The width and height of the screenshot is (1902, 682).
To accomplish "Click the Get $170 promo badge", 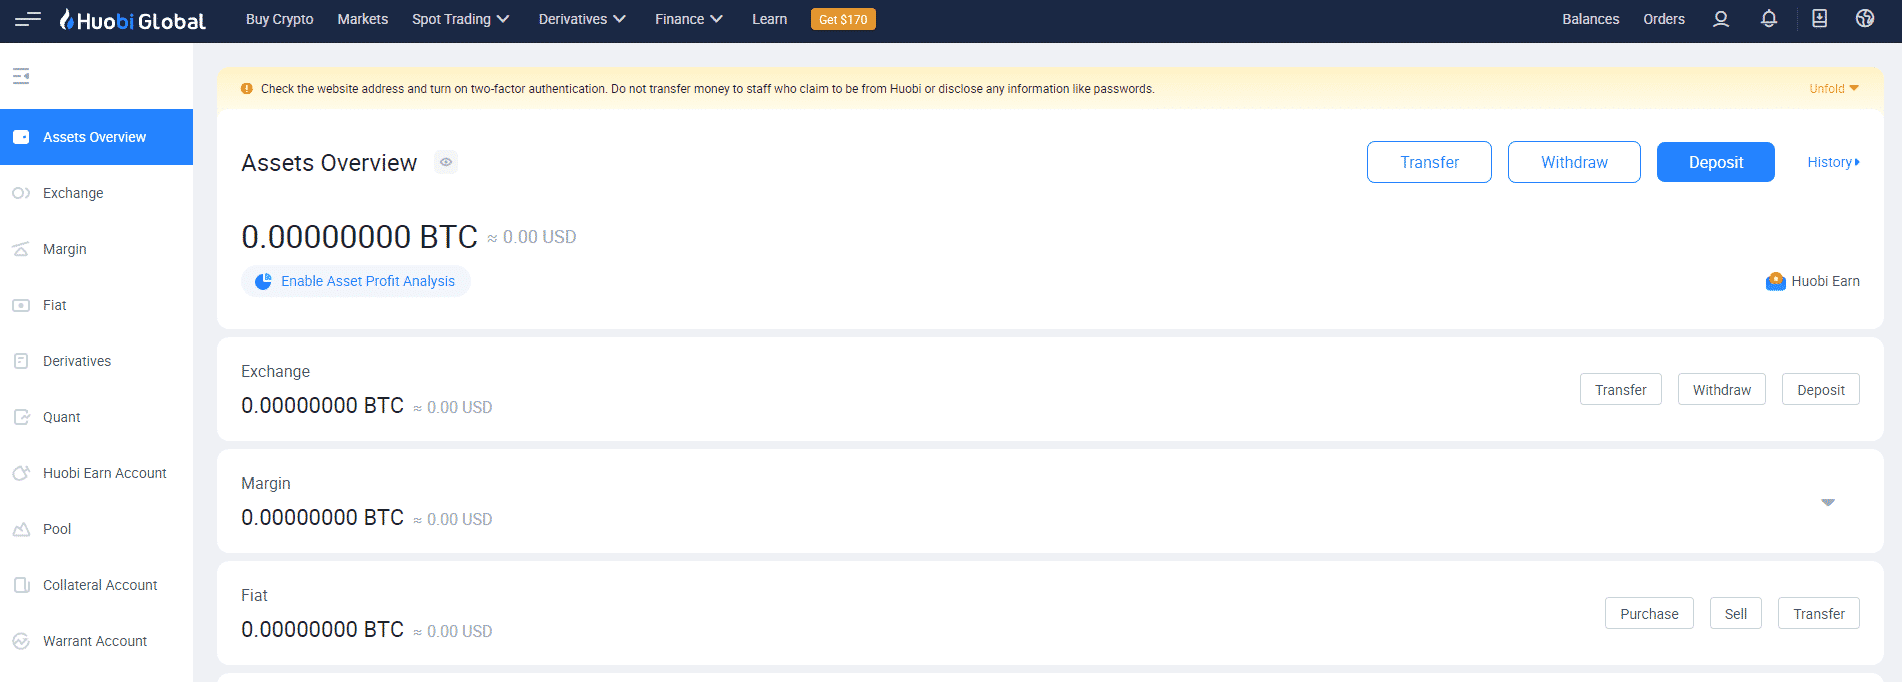I will click(x=842, y=19).
